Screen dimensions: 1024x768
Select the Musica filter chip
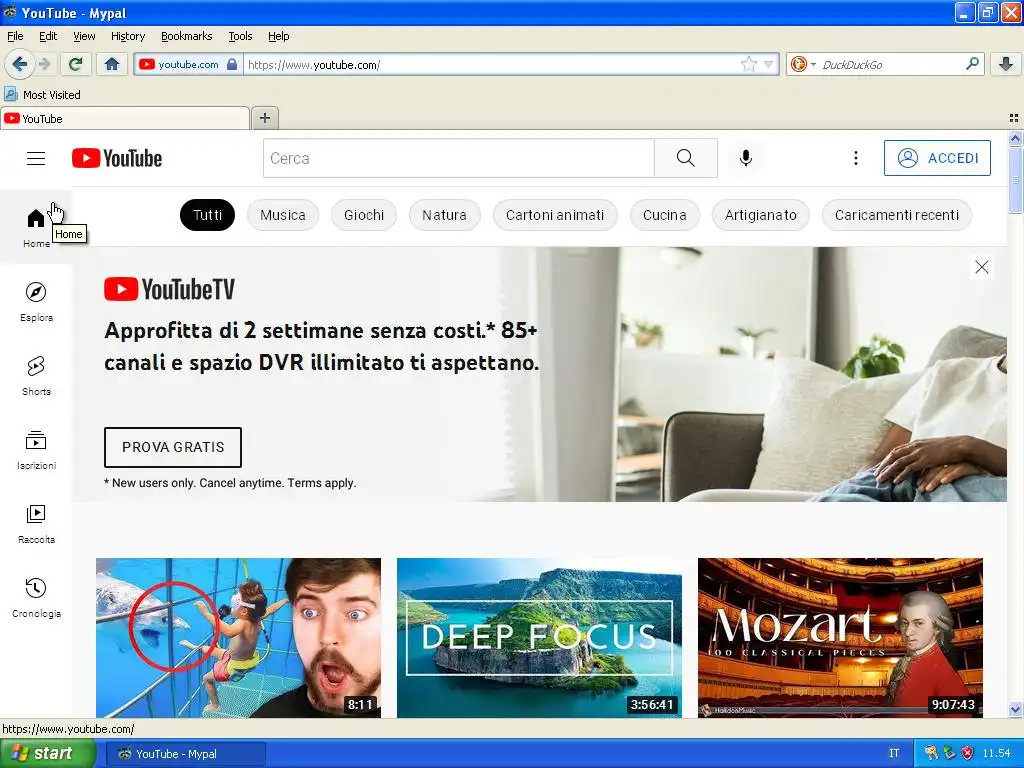coord(283,215)
